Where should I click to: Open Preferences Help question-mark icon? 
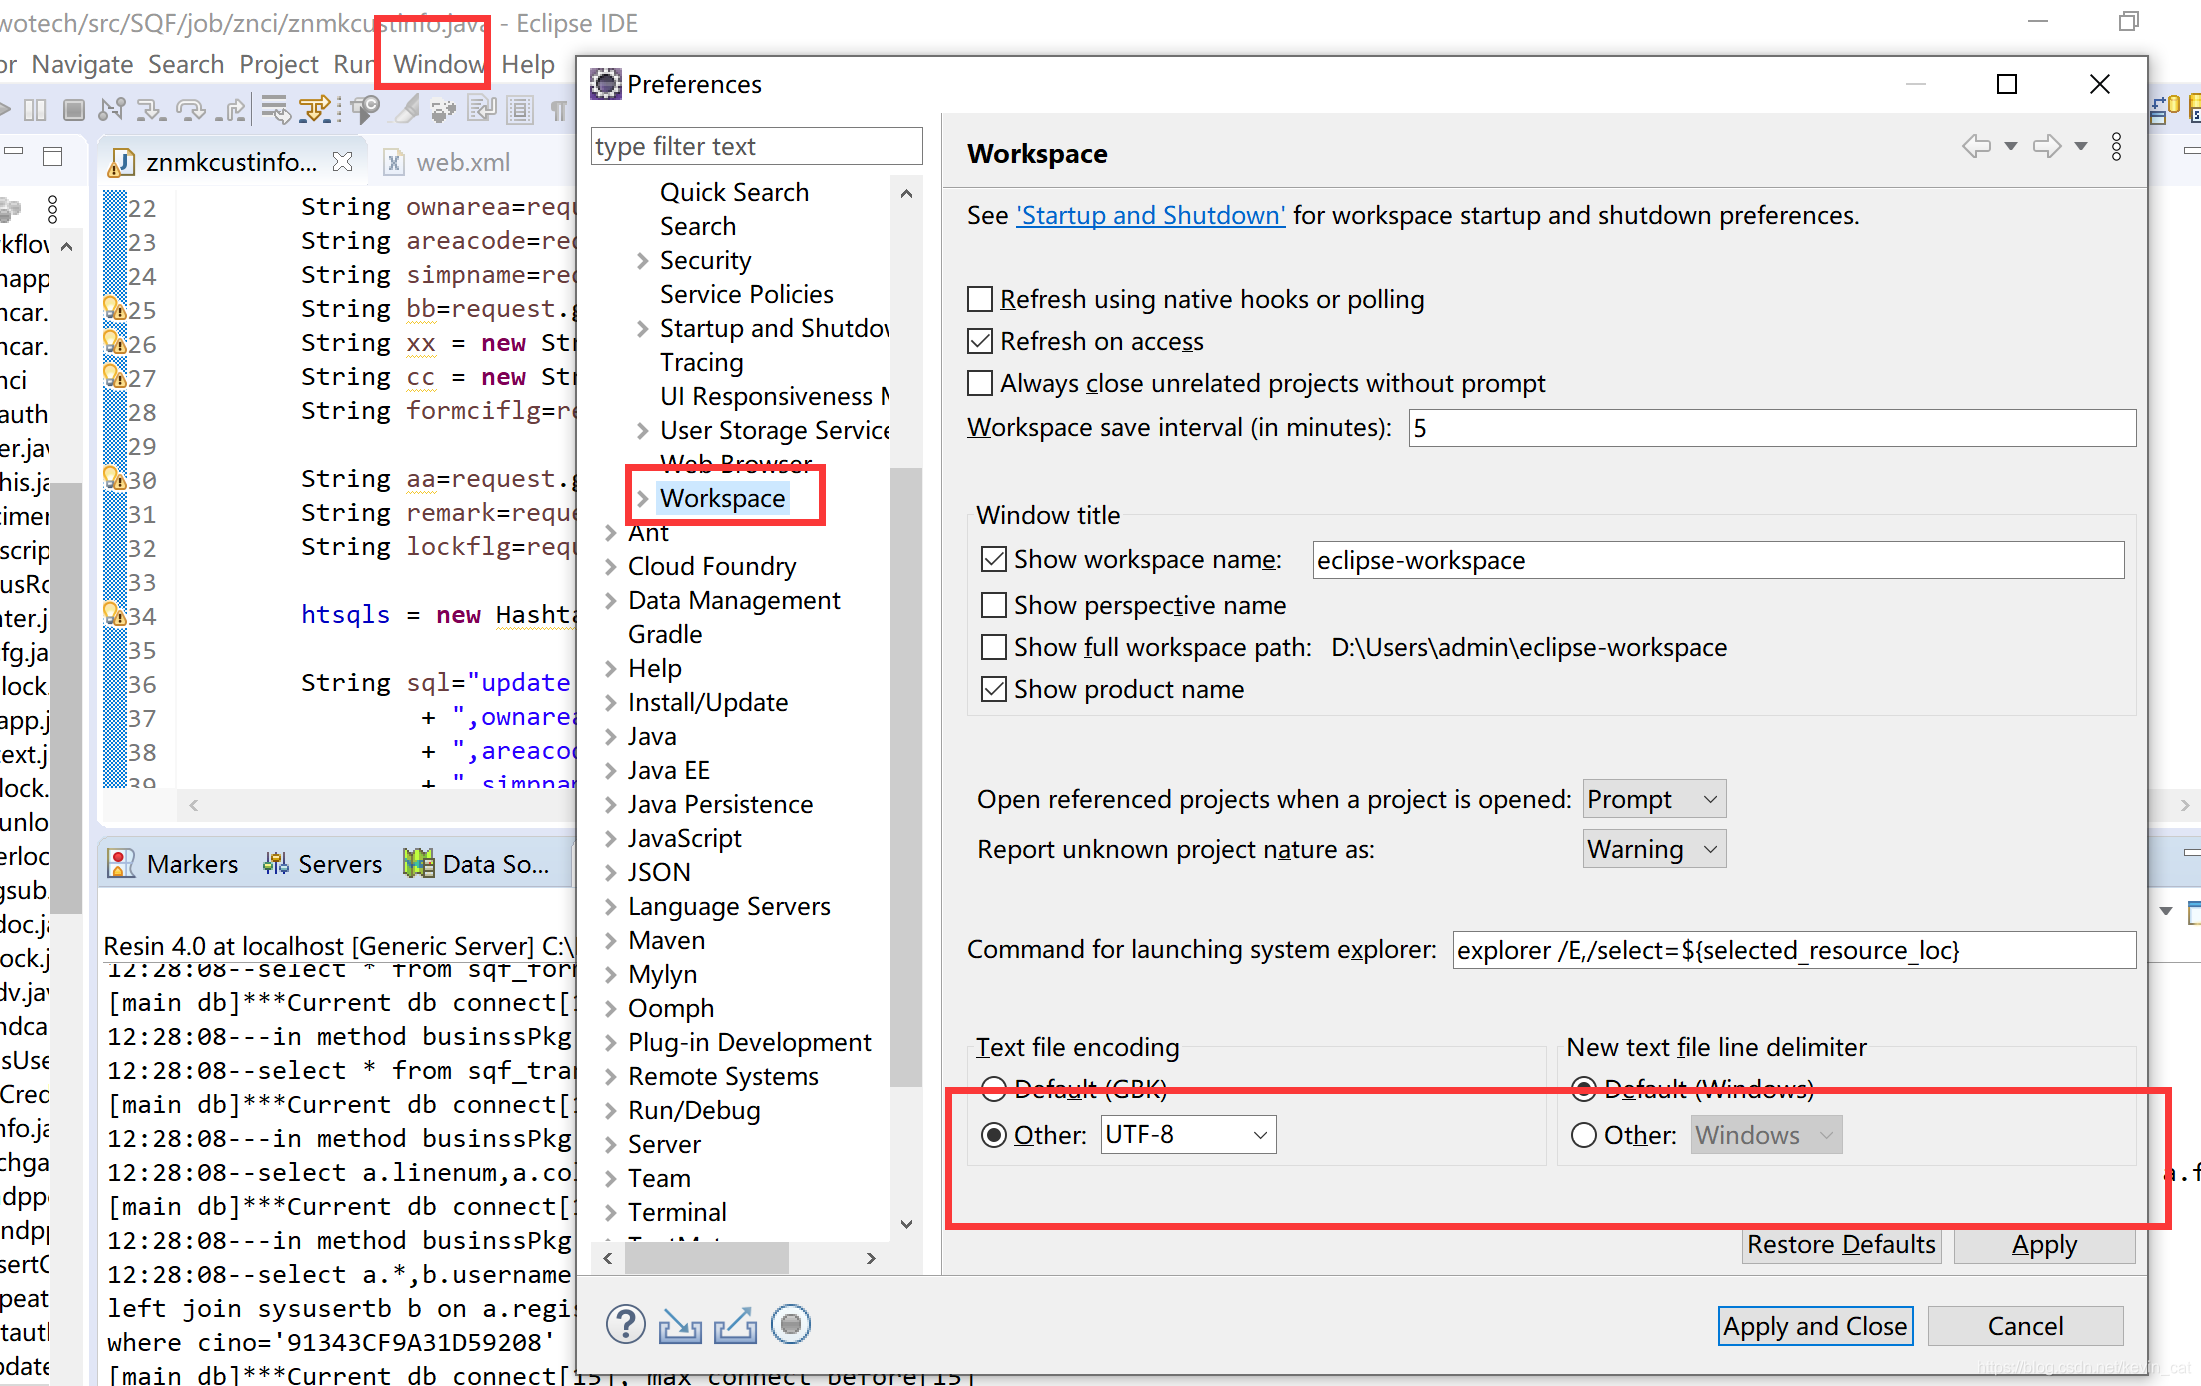pyautogui.click(x=626, y=1324)
